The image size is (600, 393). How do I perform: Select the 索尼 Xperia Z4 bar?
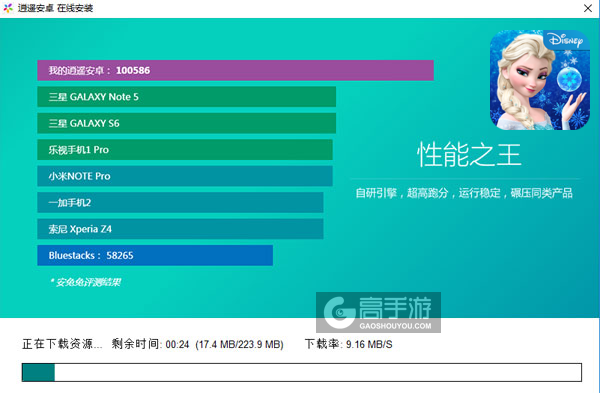[180, 229]
